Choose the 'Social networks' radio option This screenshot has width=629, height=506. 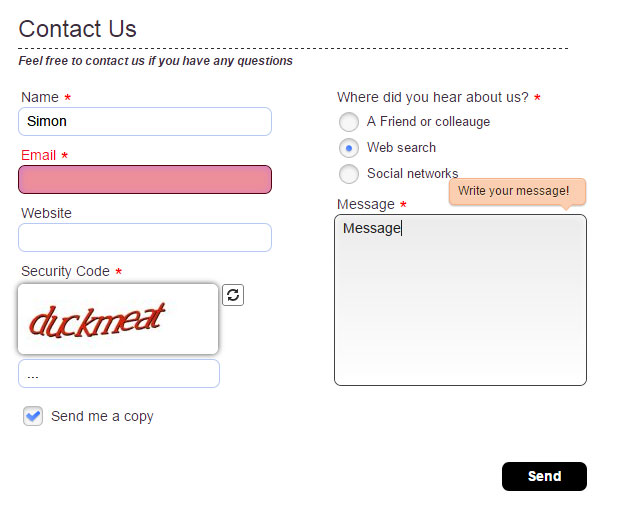(x=349, y=174)
